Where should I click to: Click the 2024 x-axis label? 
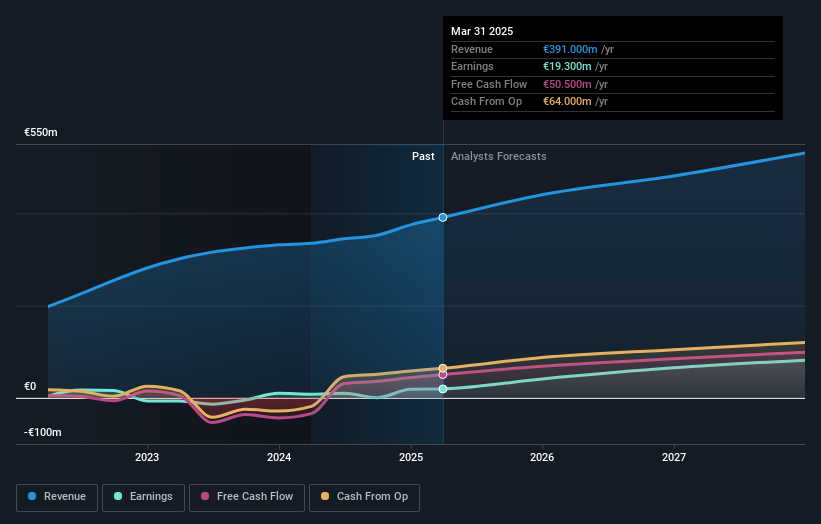point(279,458)
